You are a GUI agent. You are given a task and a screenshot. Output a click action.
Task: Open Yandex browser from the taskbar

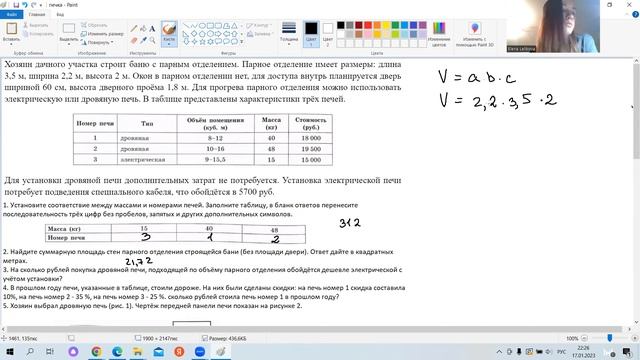coord(179,351)
